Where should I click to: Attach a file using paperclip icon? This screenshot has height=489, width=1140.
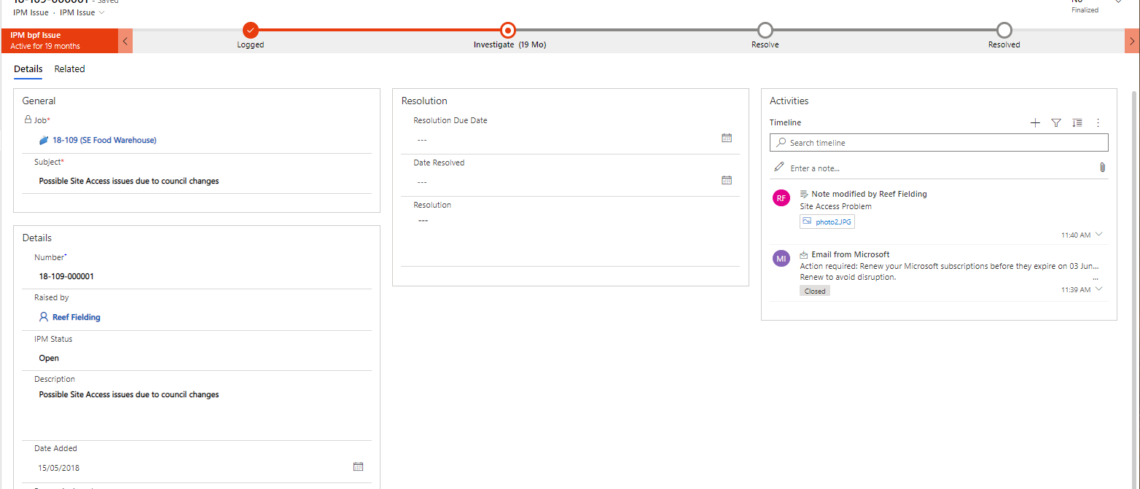[1102, 168]
